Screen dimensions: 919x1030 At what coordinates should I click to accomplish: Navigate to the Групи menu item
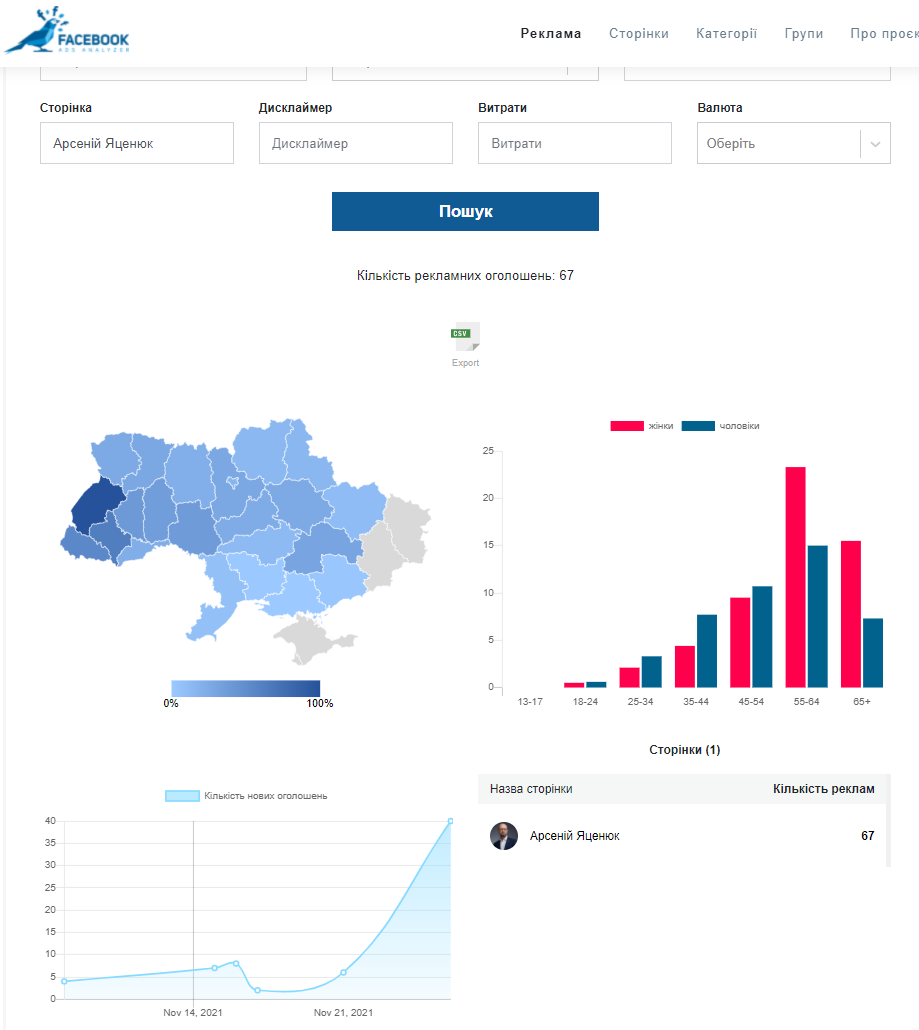click(x=804, y=33)
